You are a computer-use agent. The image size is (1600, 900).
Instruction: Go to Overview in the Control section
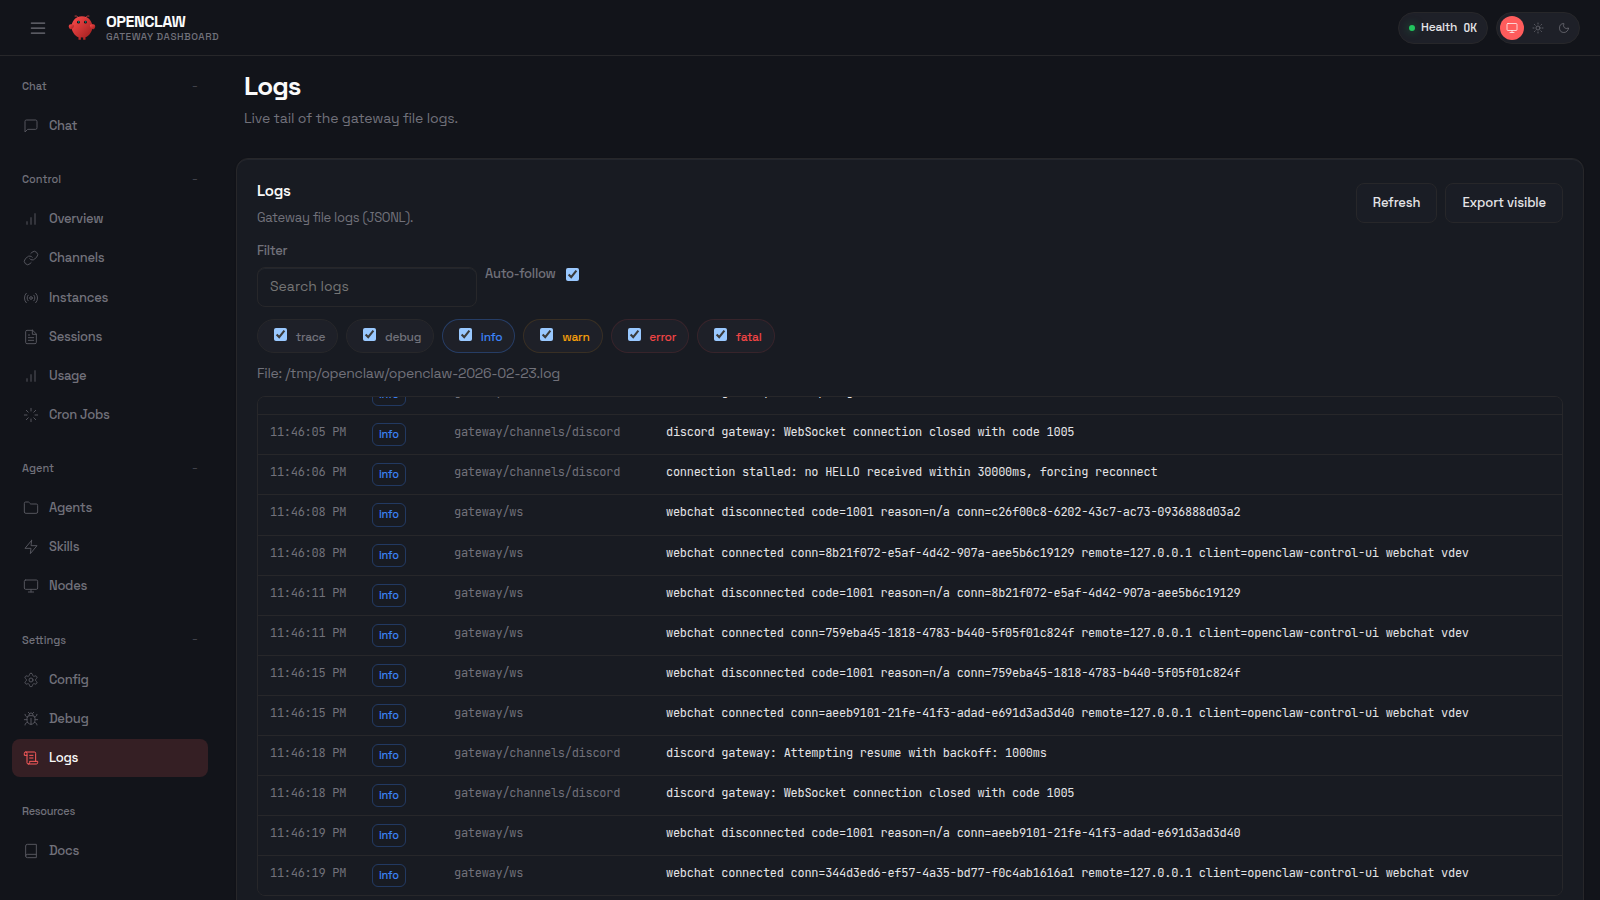[x=76, y=218]
